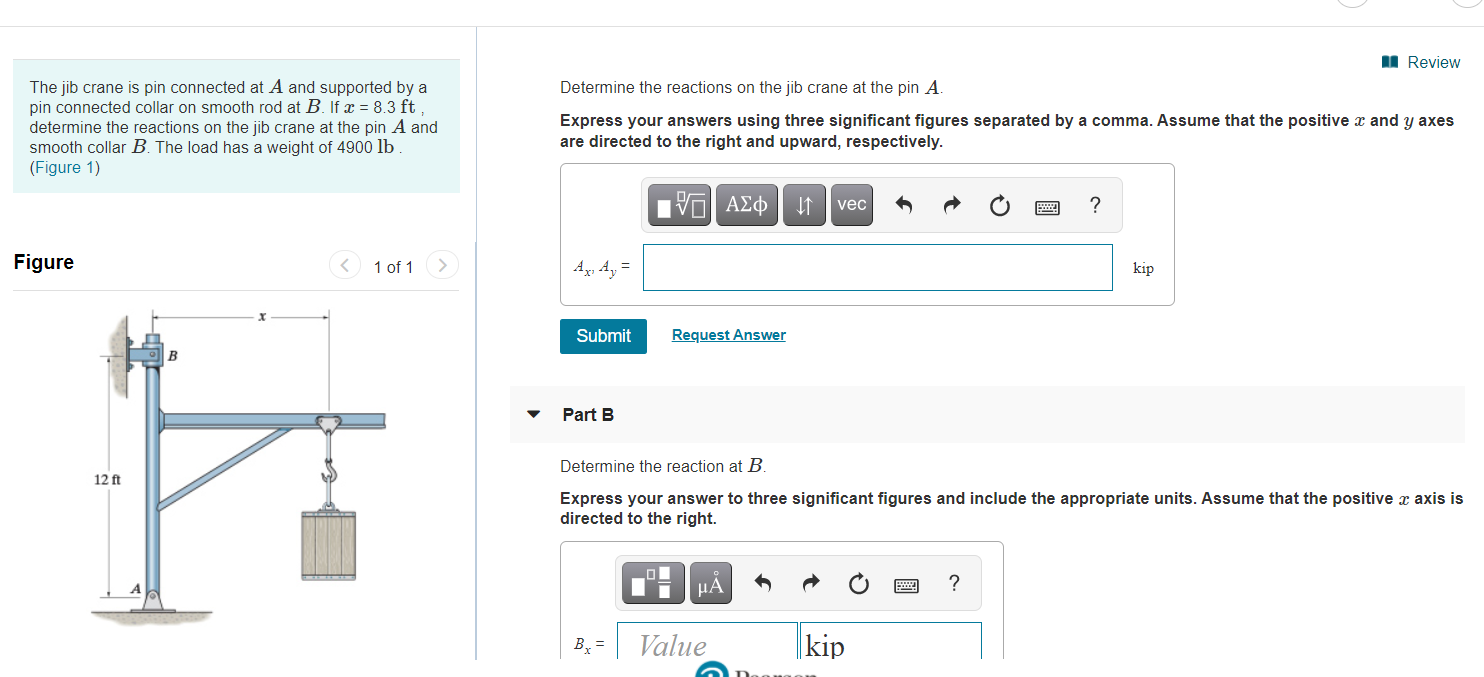Go to the previous figure arrow
The image size is (1484, 677).
345,265
